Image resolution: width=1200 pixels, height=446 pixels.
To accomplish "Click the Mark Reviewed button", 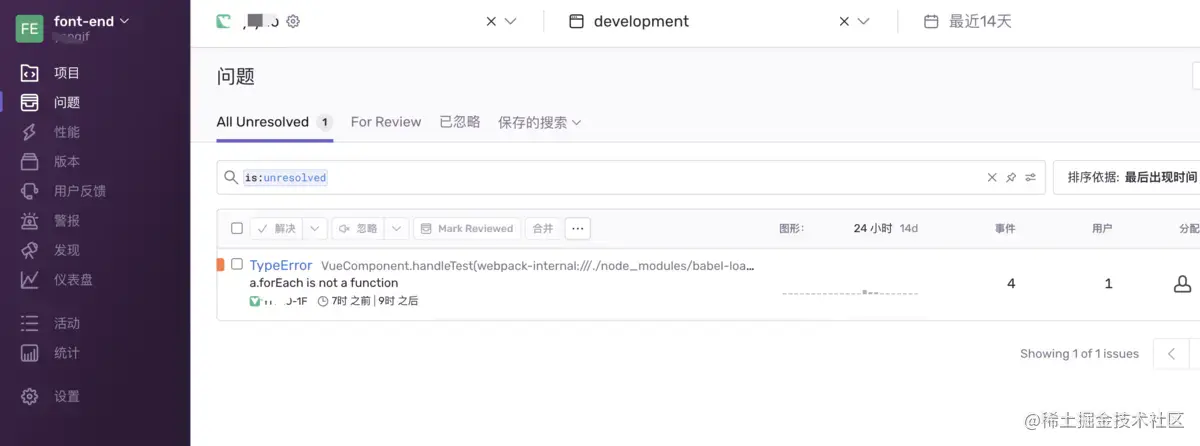I will [466, 228].
